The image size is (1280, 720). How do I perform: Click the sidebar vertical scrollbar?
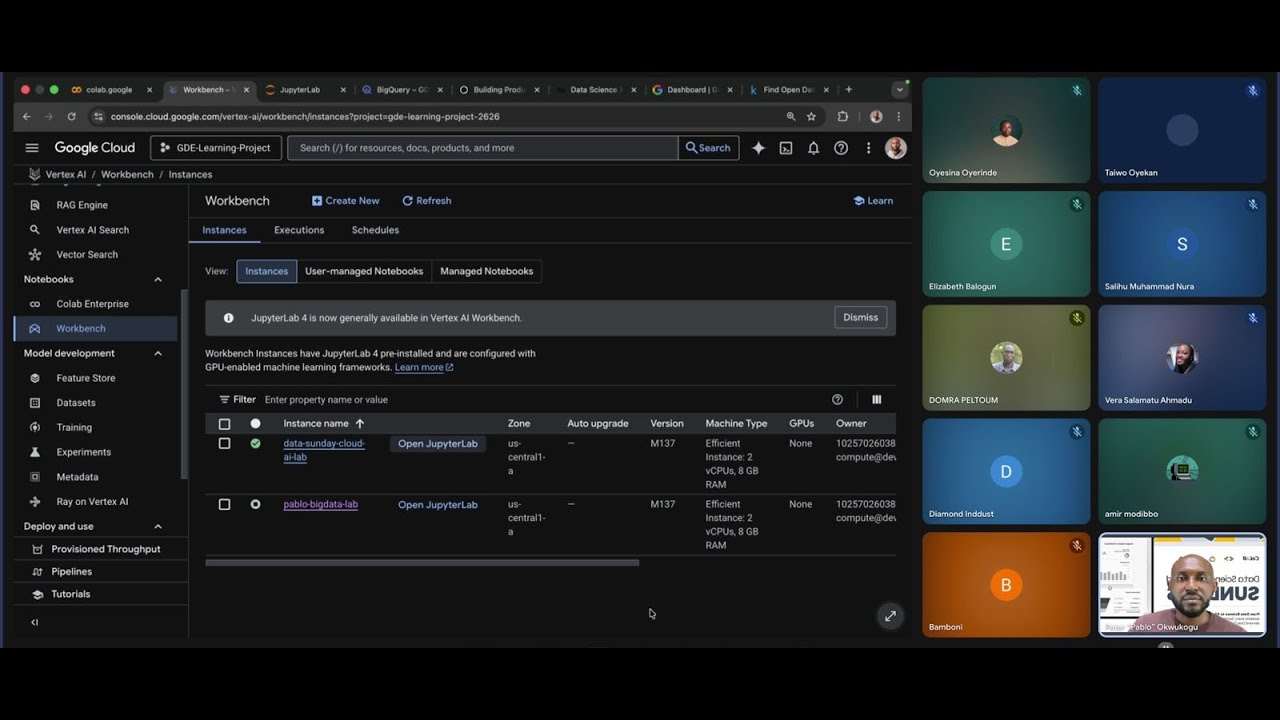point(183,384)
